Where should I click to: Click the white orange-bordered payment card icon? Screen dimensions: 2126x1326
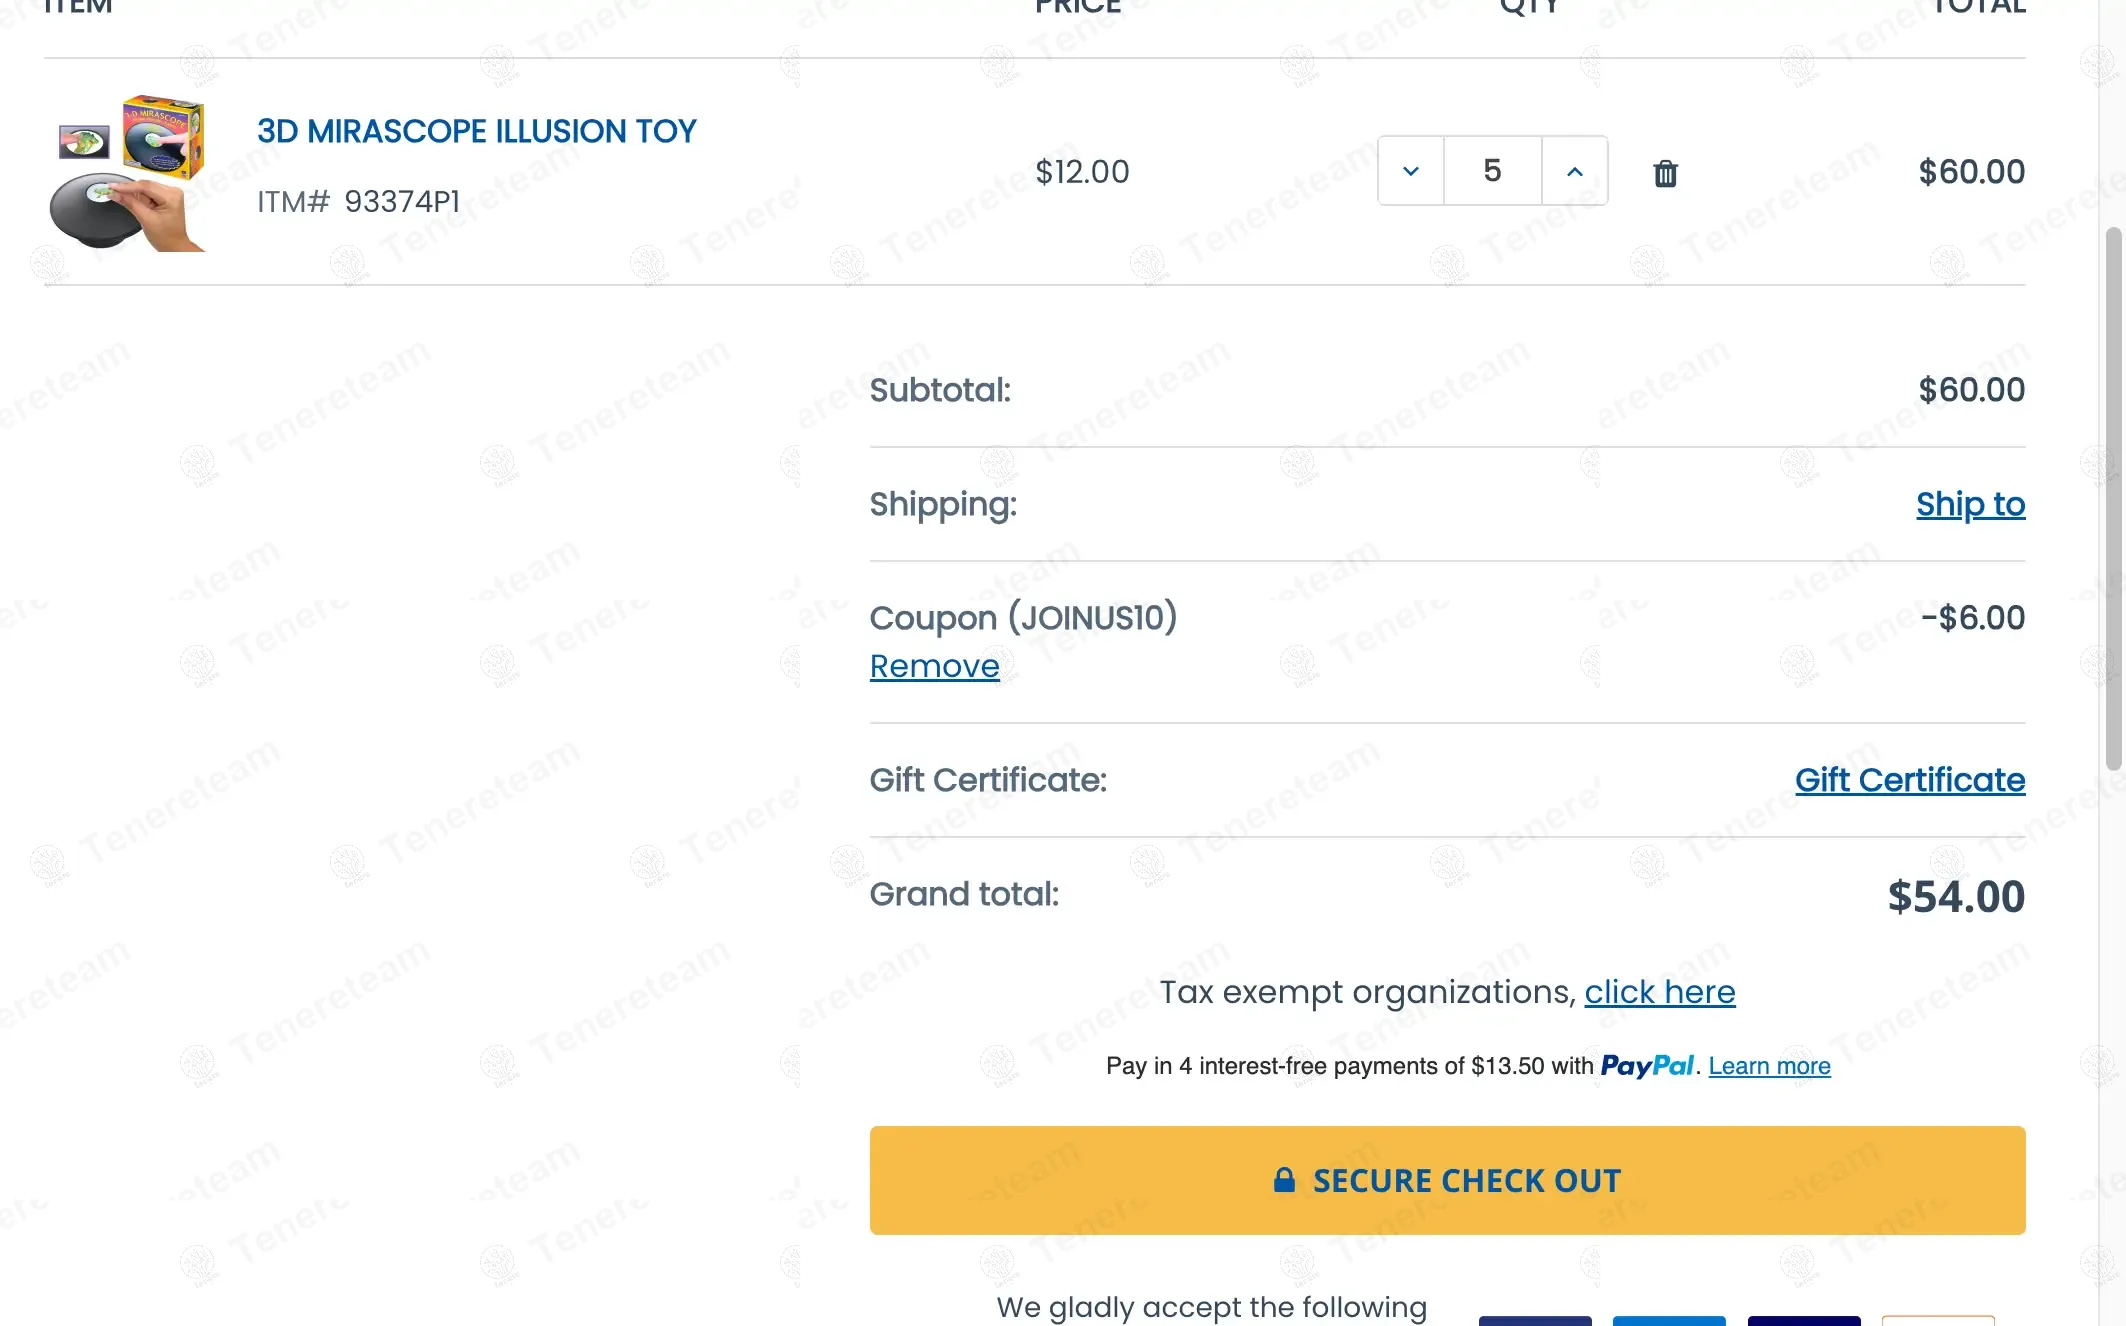(x=1937, y=1321)
